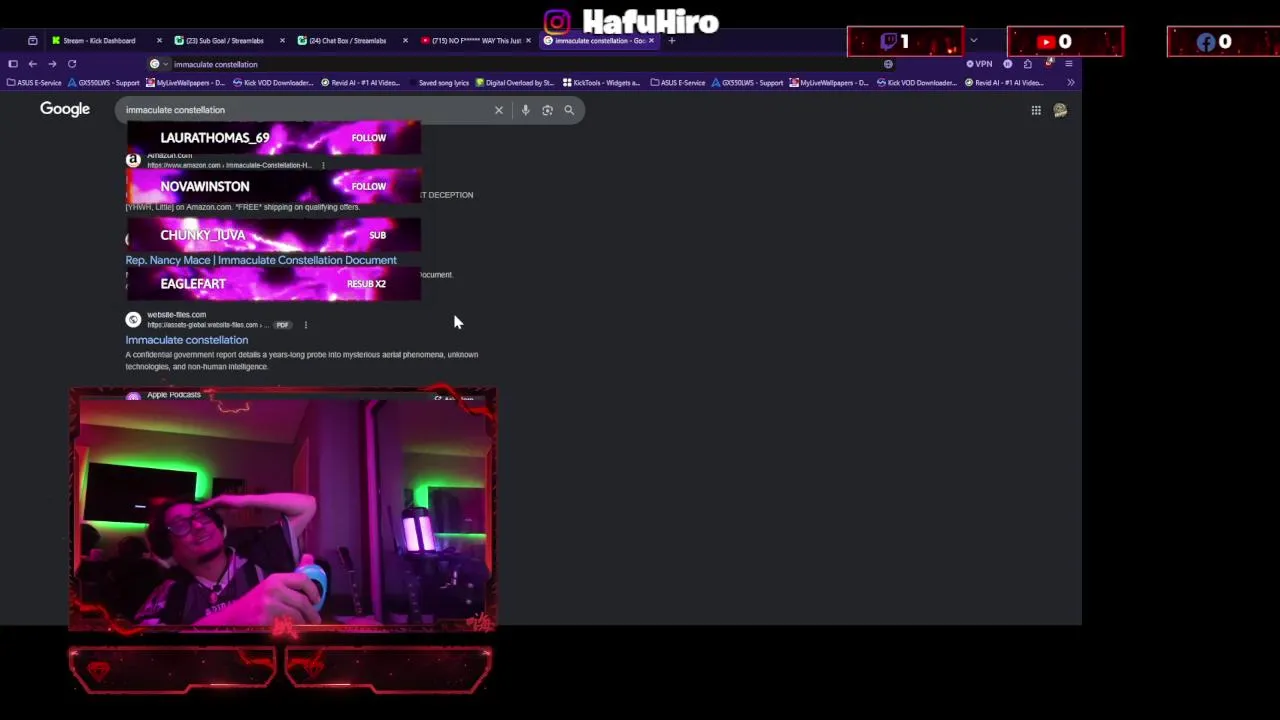Open the KickTools - Widgets bookmark
1280x720 pixels.
click(x=601, y=83)
